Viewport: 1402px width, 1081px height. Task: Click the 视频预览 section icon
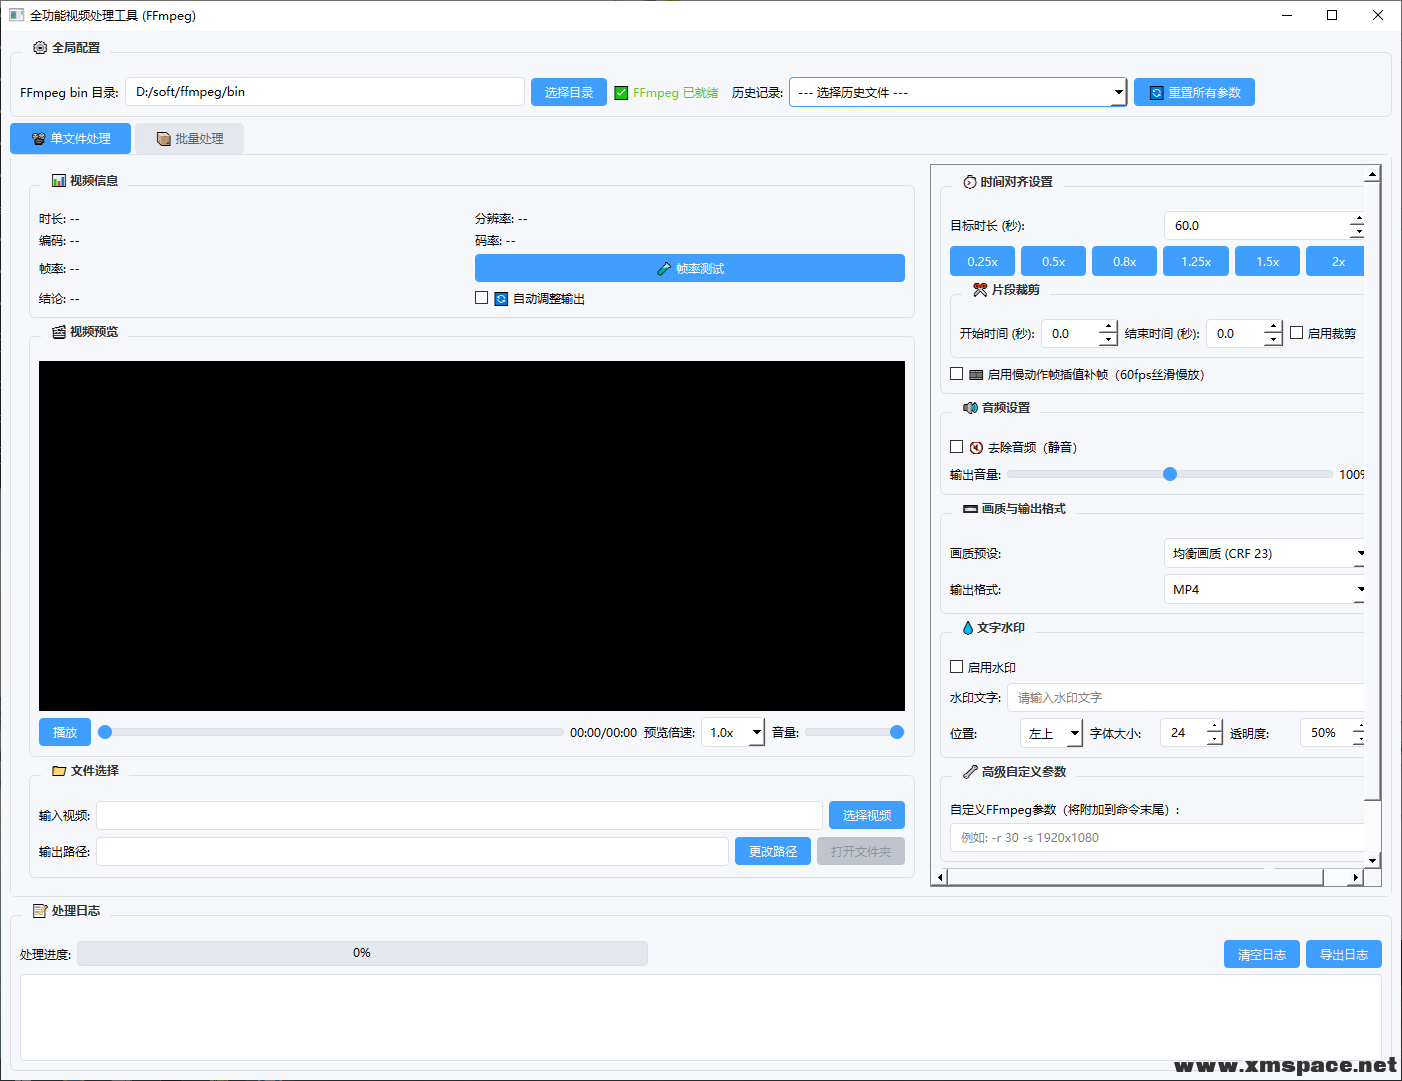(x=59, y=332)
